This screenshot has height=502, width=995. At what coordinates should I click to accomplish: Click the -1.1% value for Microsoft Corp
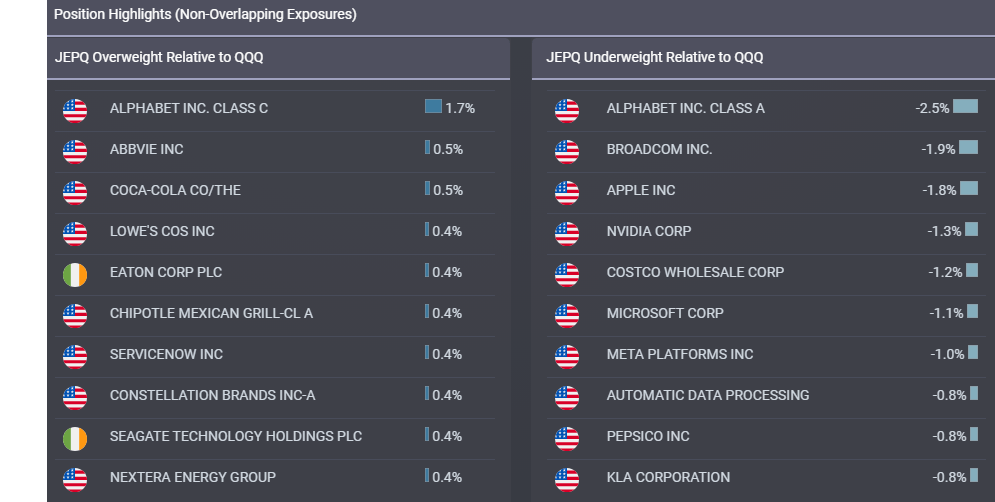tap(947, 313)
